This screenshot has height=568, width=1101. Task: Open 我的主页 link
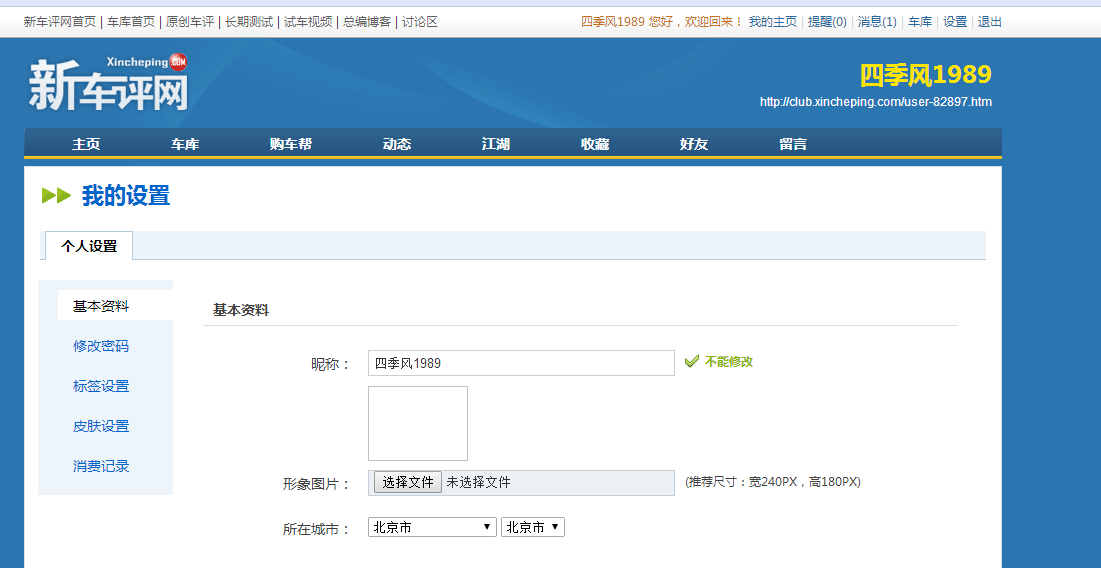772,22
